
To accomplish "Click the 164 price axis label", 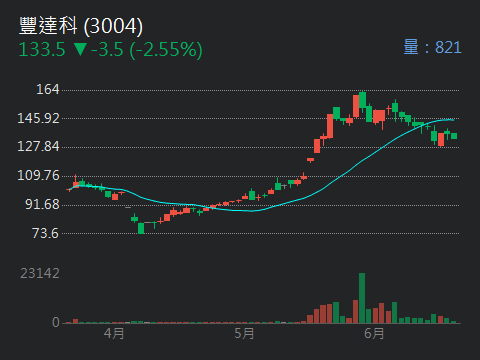I will click(x=48, y=89).
